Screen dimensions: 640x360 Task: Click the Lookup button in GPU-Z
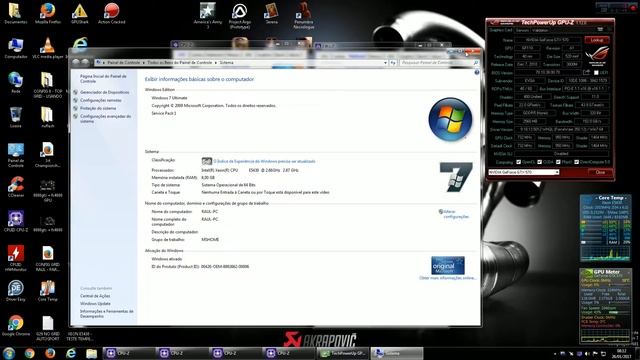(x=597, y=40)
